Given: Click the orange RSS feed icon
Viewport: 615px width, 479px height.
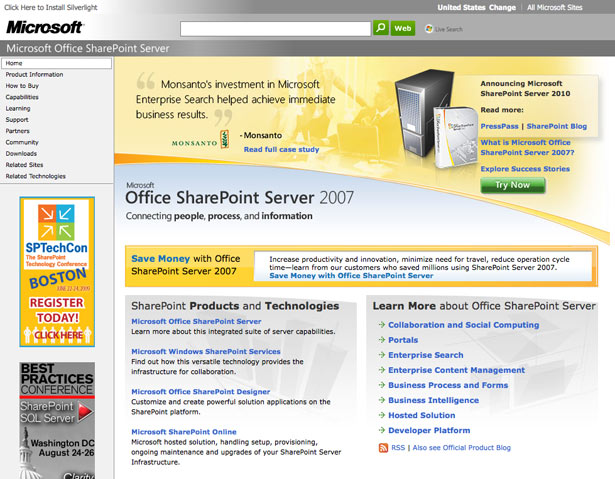Looking at the screenshot, I should tap(383, 448).
